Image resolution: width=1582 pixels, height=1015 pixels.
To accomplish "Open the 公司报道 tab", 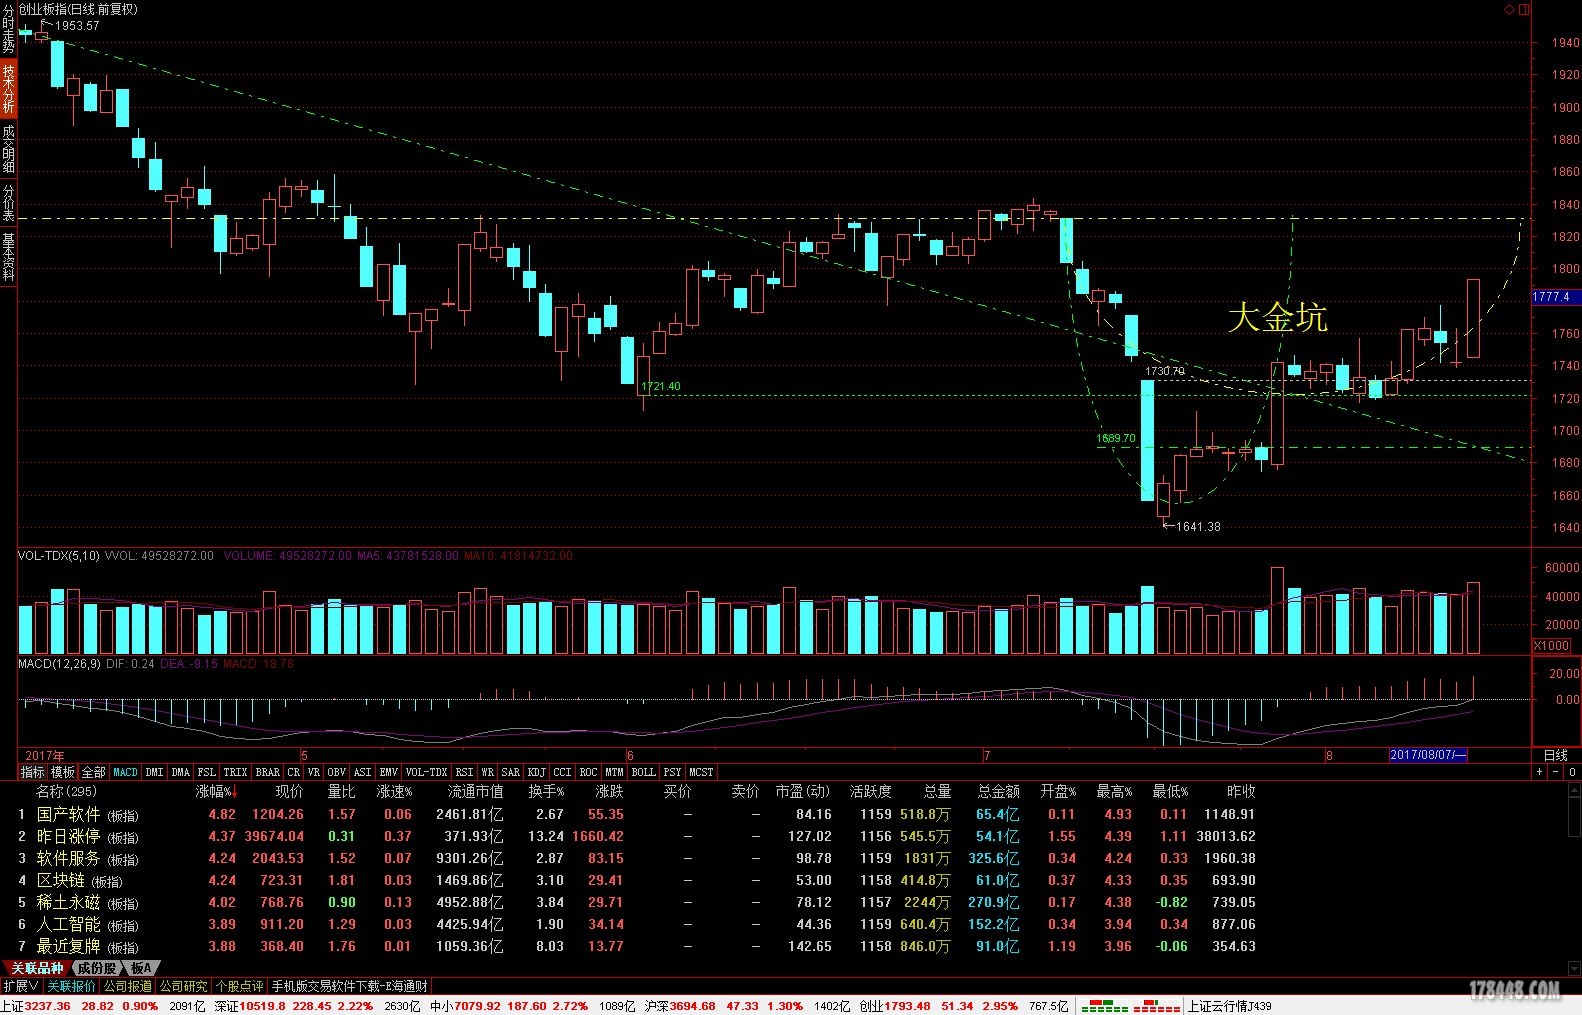I will [128, 986].
